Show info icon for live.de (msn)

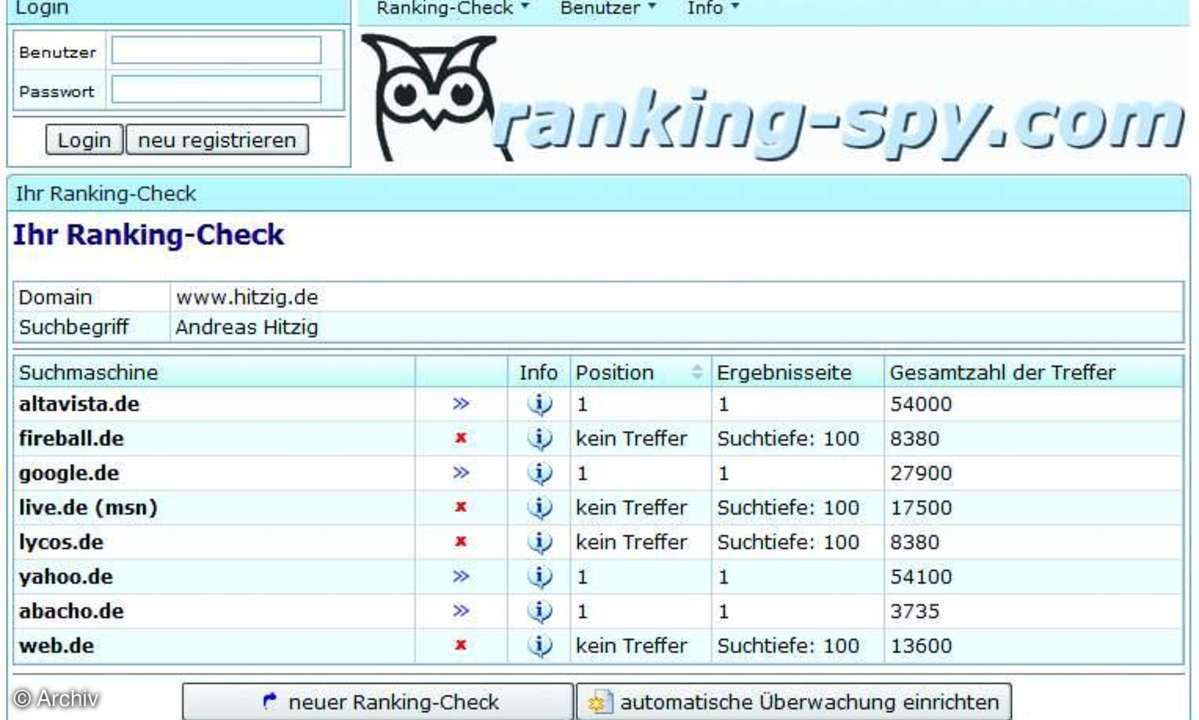coord(540,507)
